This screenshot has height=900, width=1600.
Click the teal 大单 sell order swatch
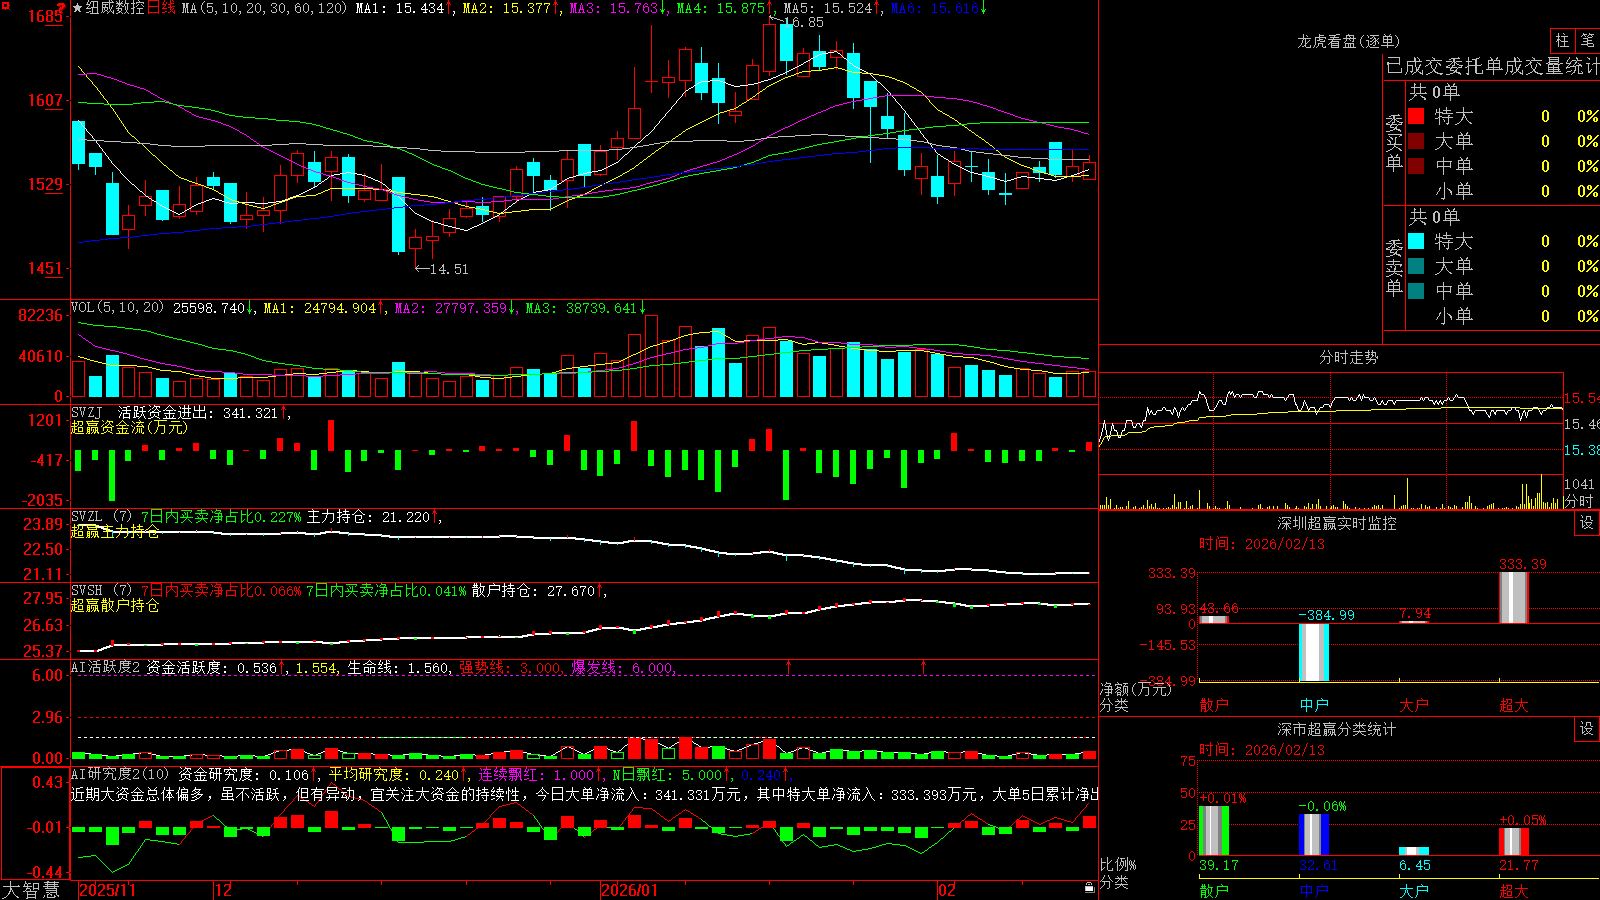click(1416, 266)
